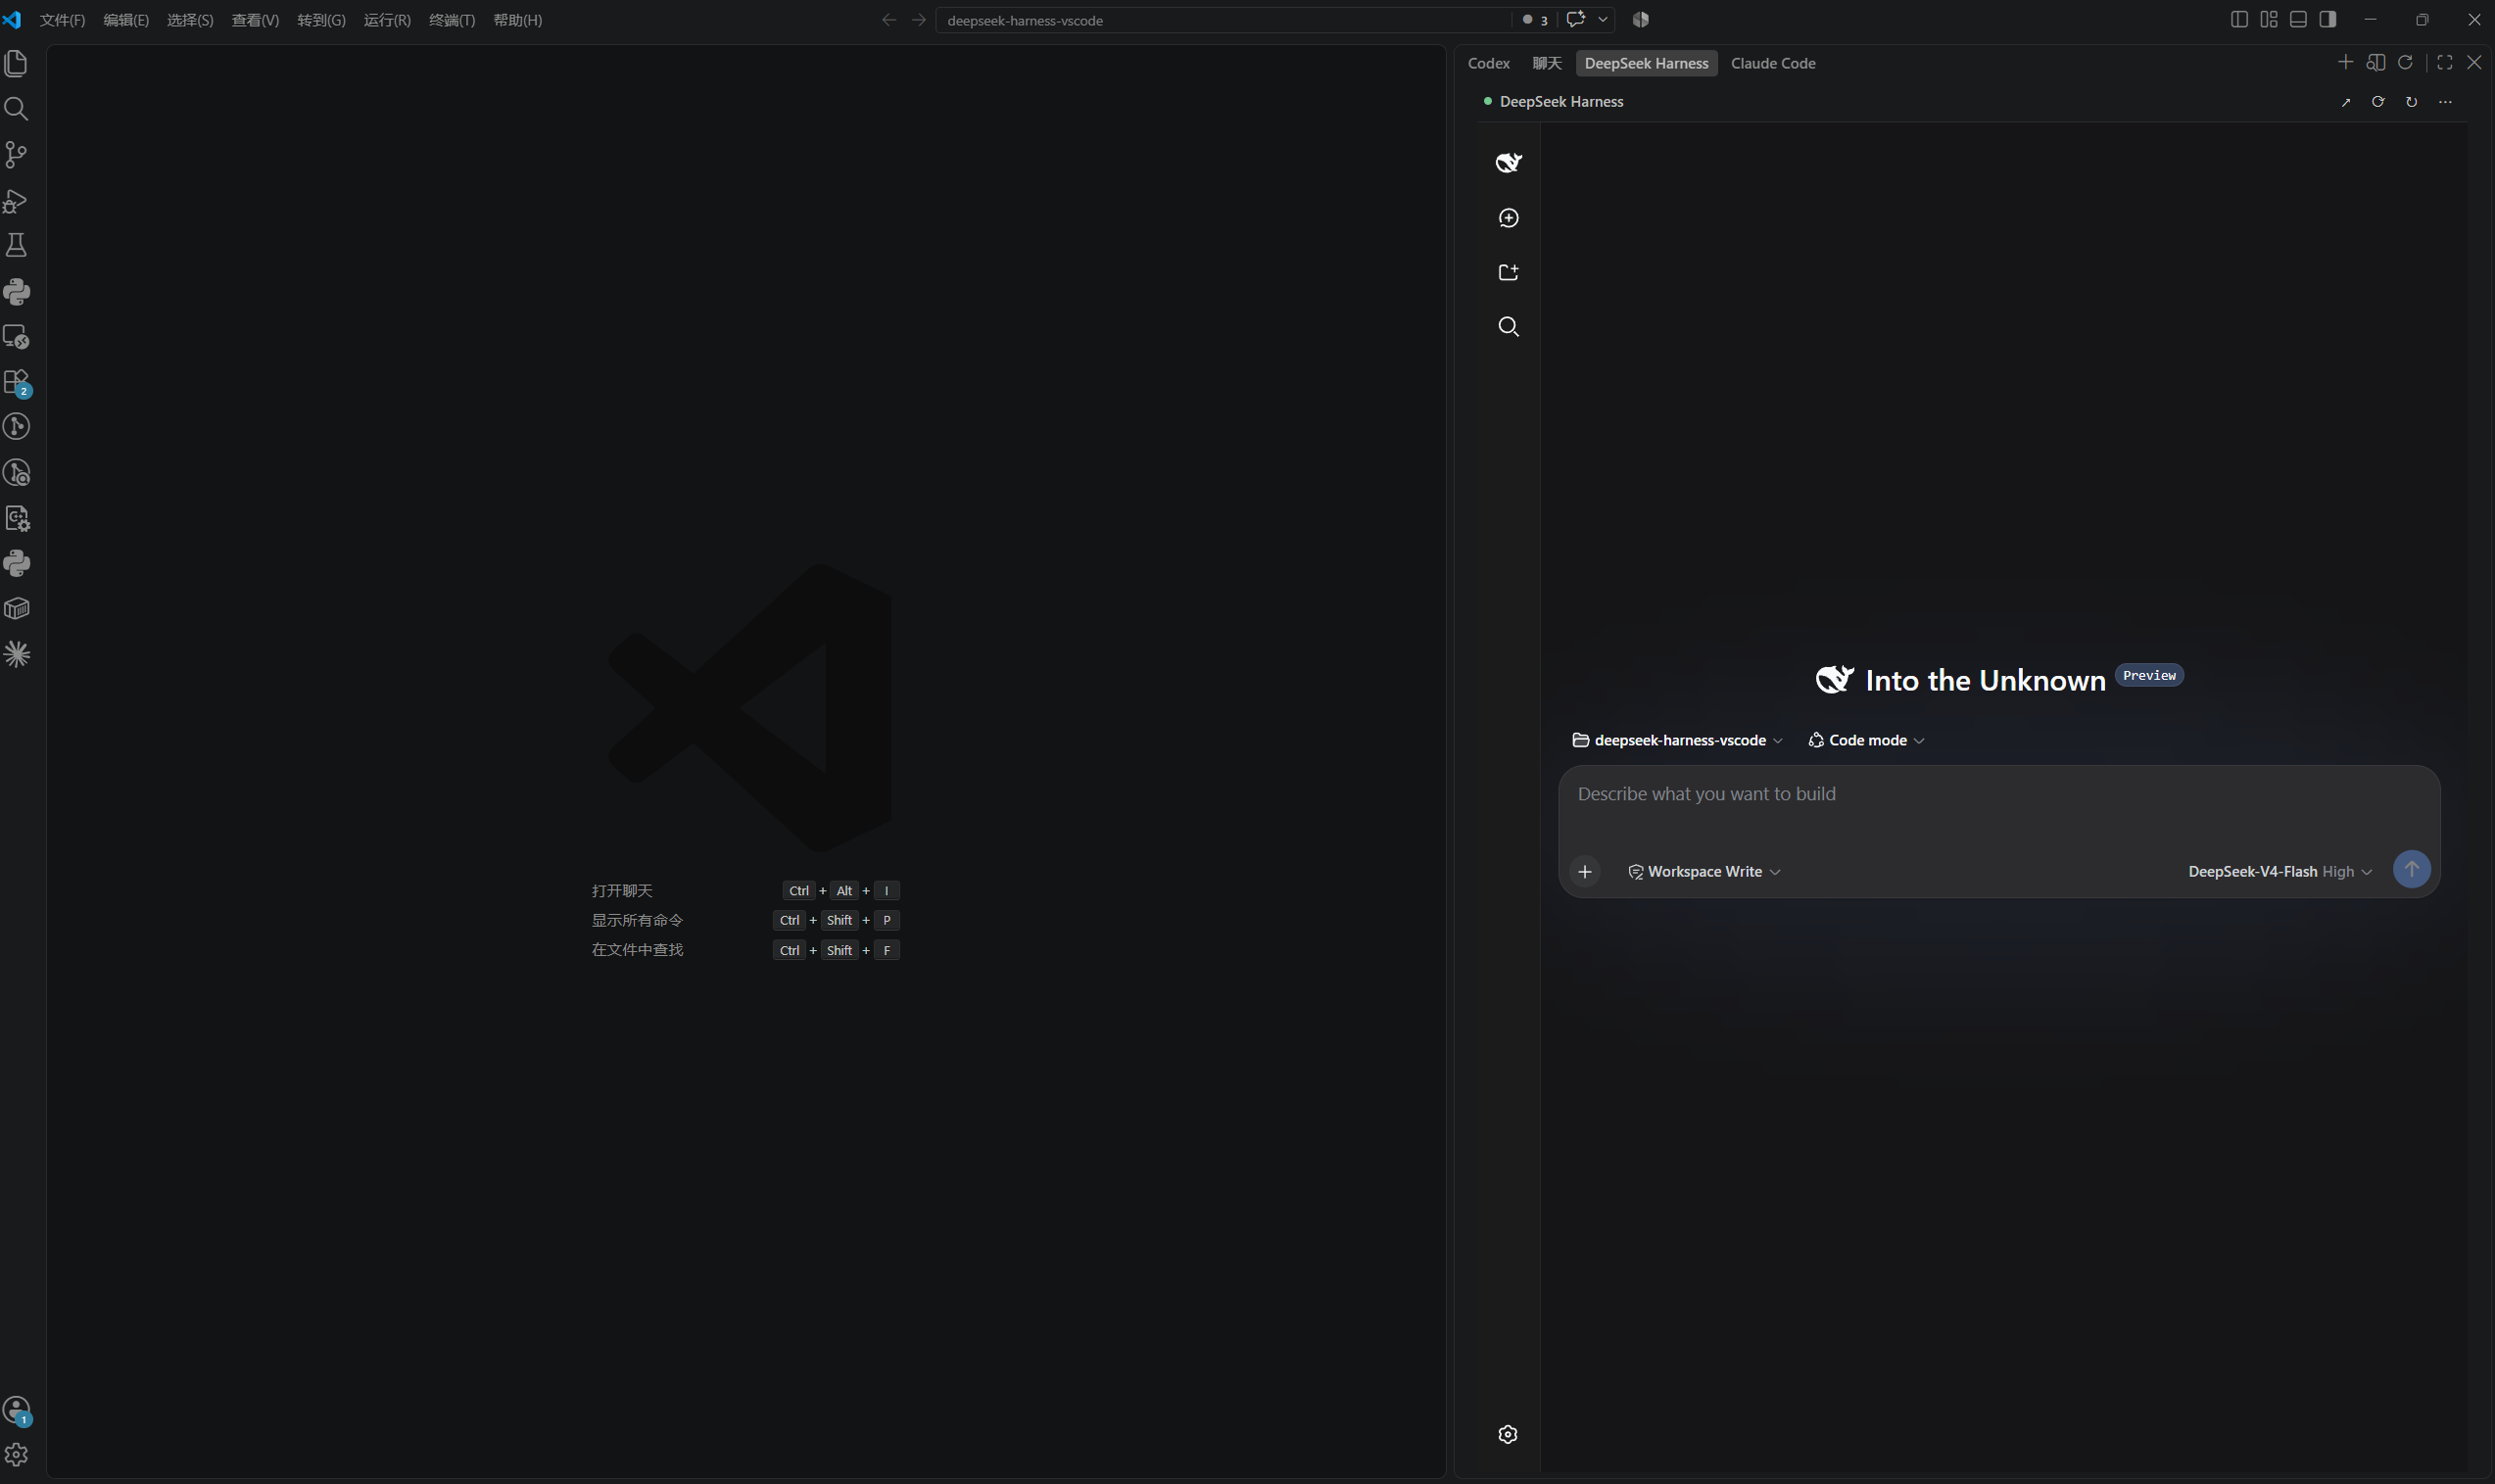
Task: Open the 编辑(E) menu
Action: (126, 20)
